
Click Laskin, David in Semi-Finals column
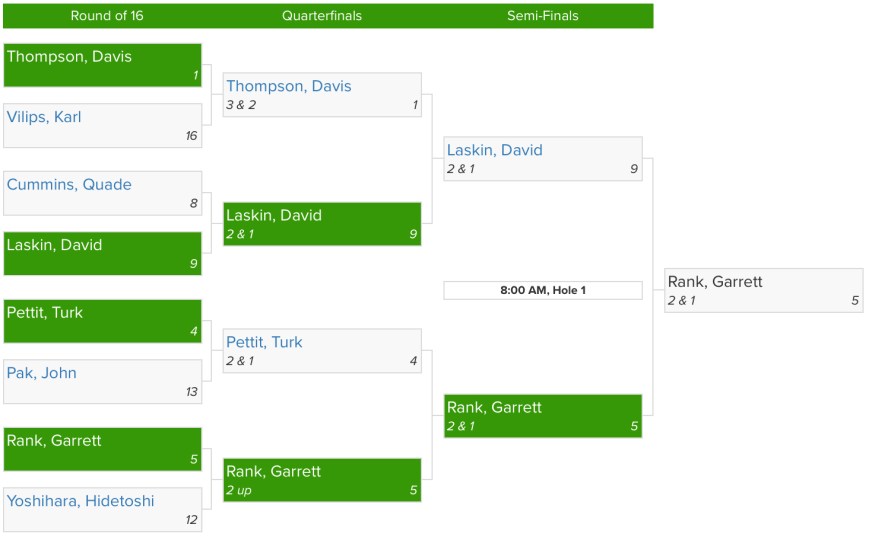(495, 151)
